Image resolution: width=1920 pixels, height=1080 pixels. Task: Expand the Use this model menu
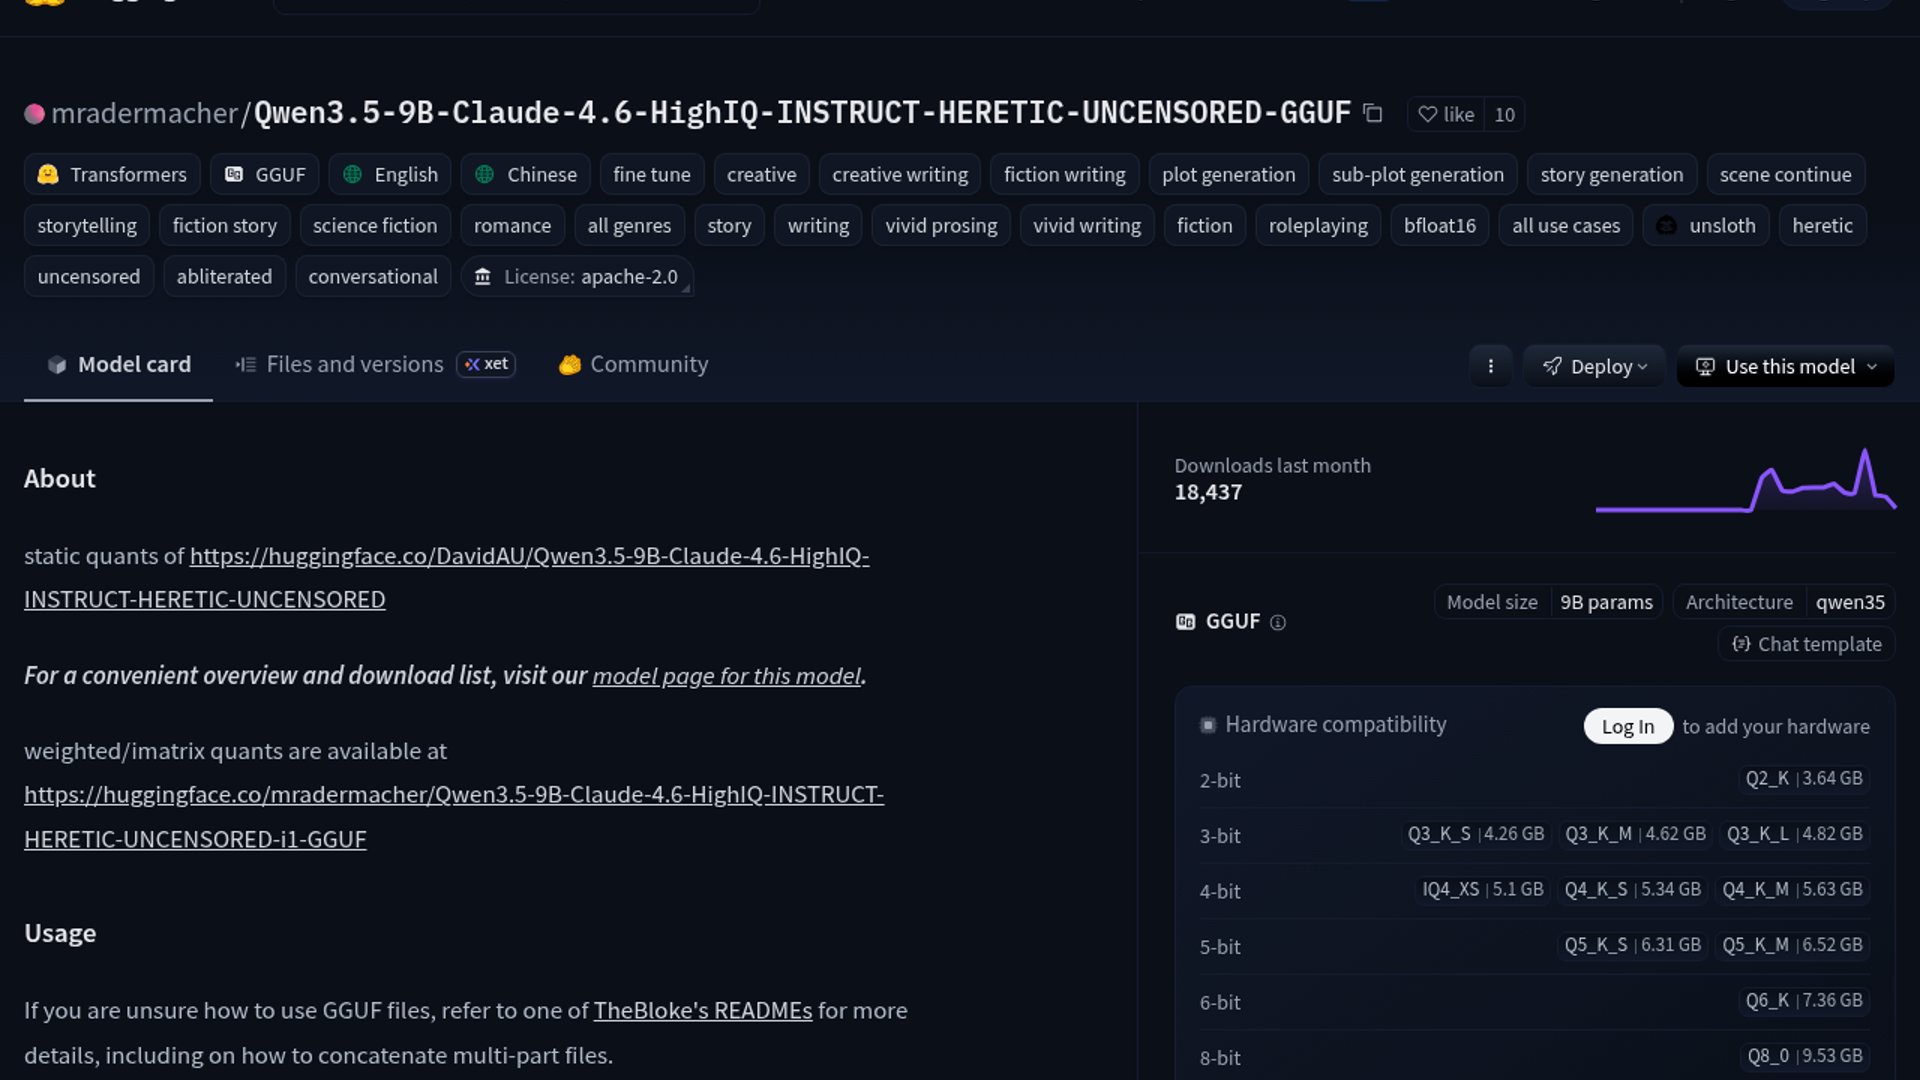tap(1785, 366)
